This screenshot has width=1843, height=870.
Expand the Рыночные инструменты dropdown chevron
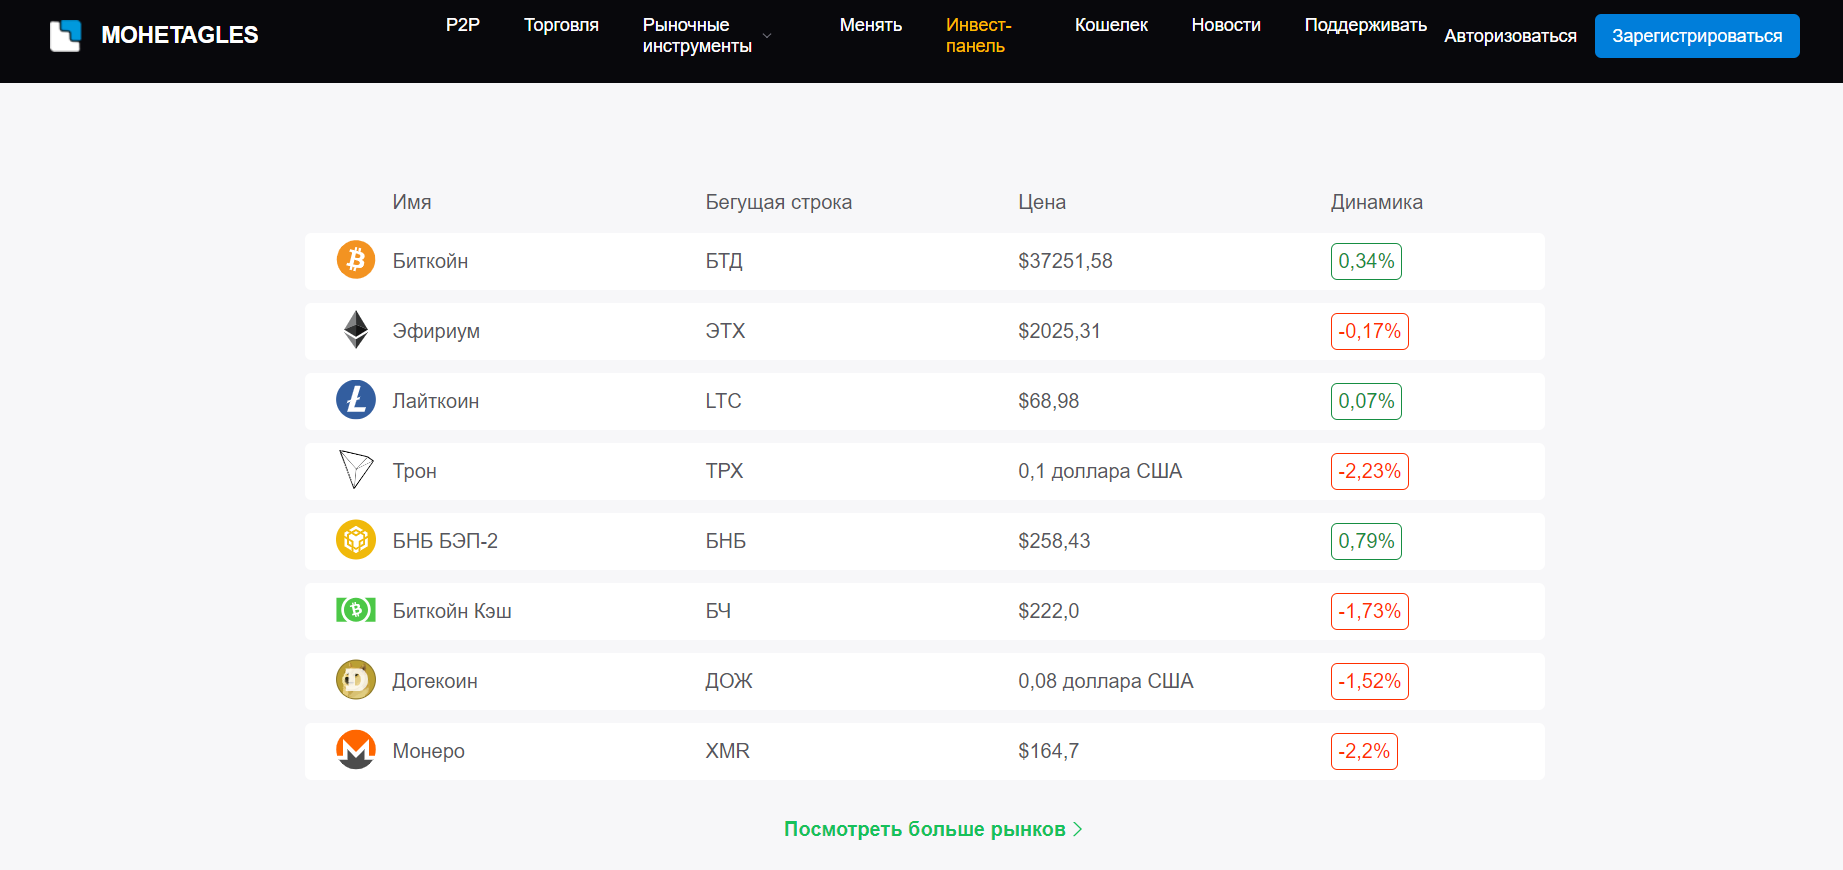(x=767, y=36)
